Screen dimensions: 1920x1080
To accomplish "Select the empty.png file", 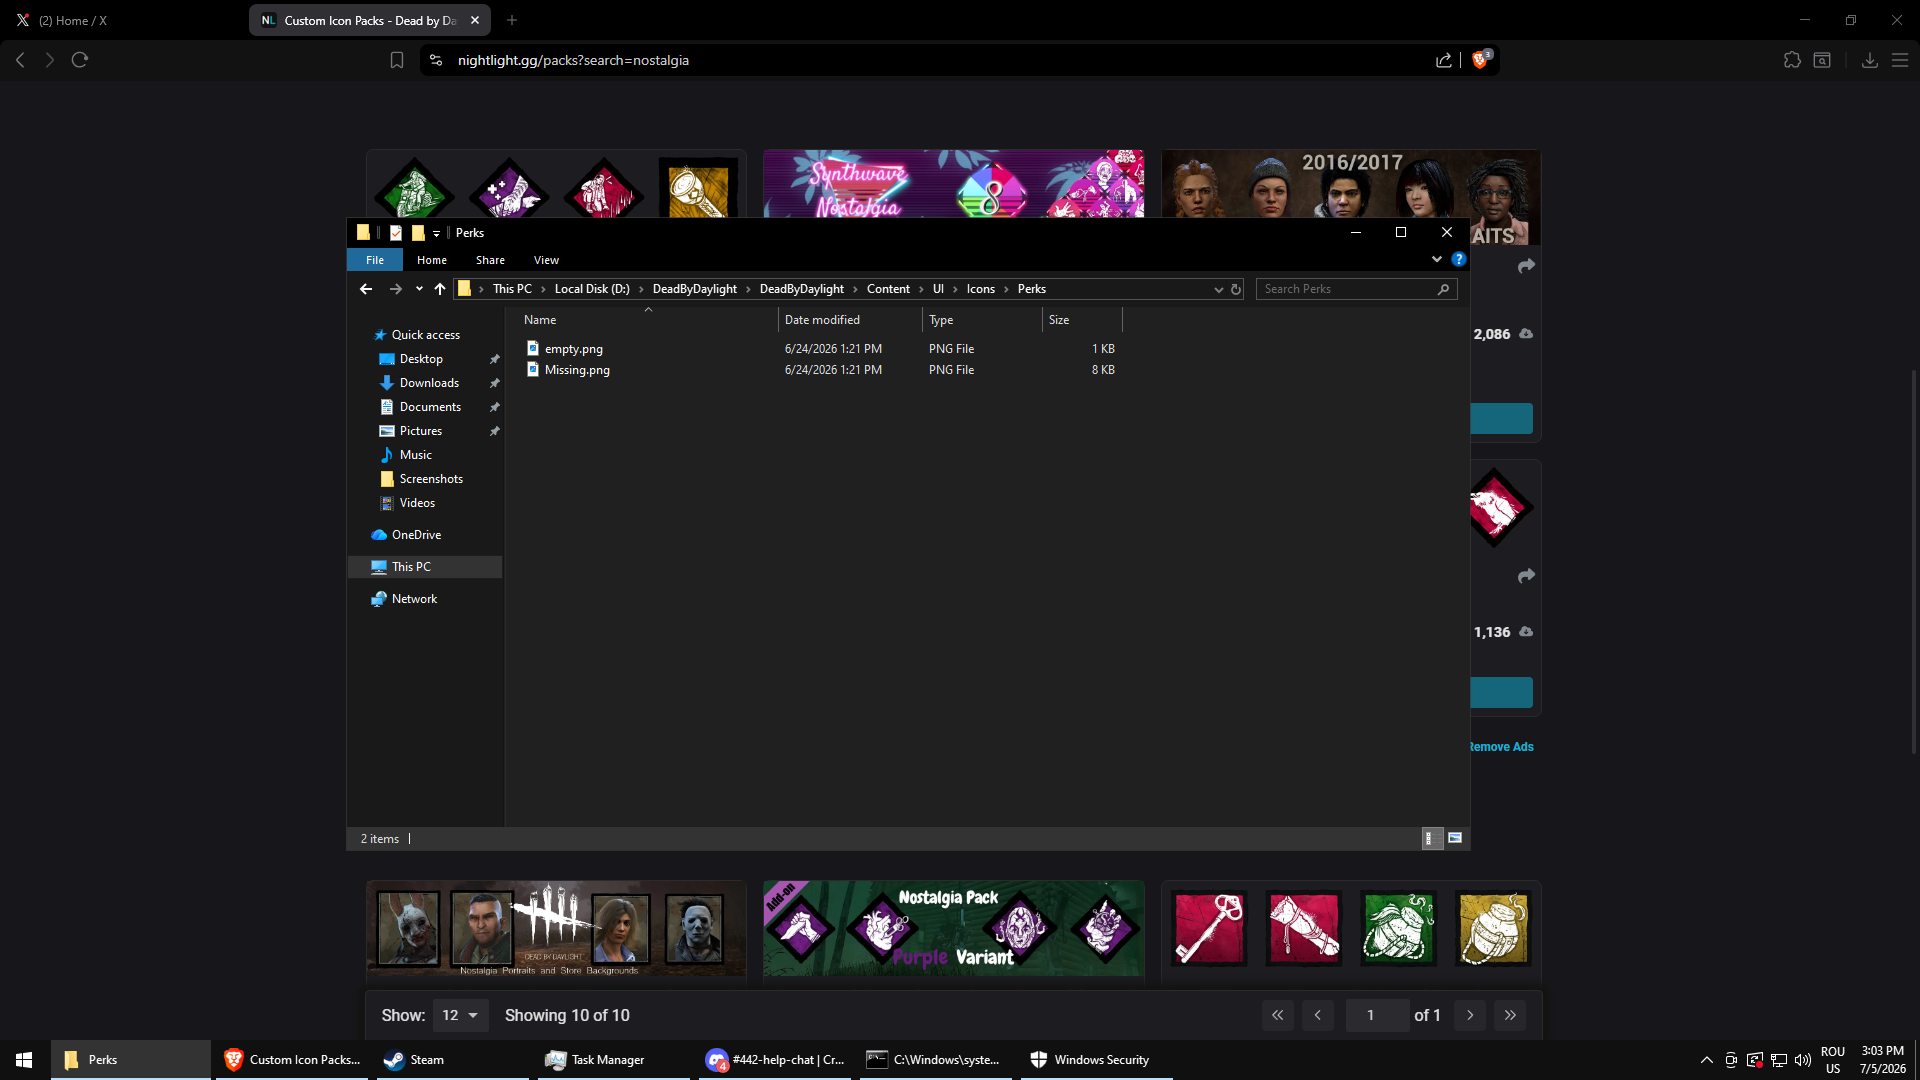I will [x=574, y=349].
